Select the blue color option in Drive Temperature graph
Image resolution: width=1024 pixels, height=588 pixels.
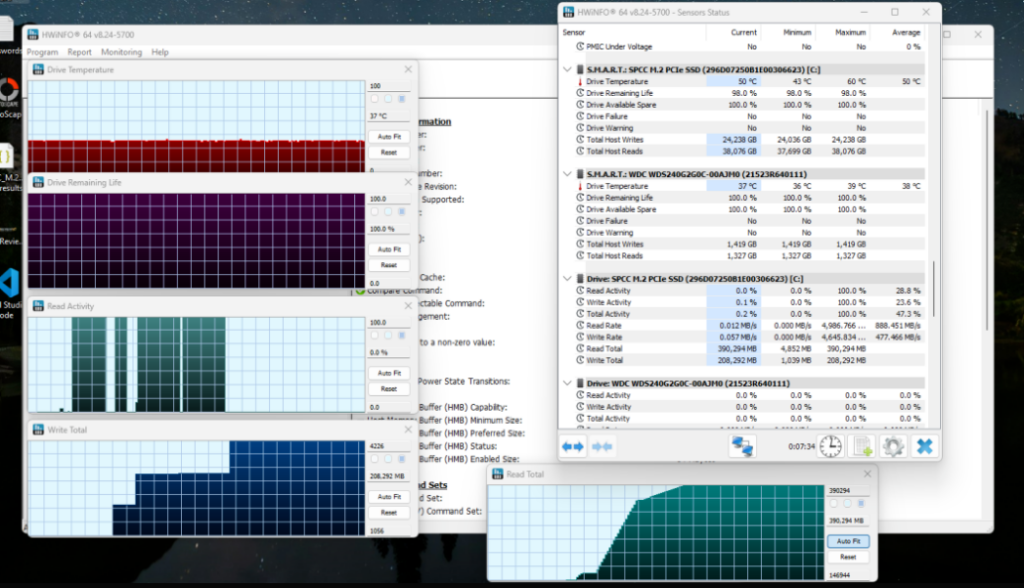coord(402,99)
